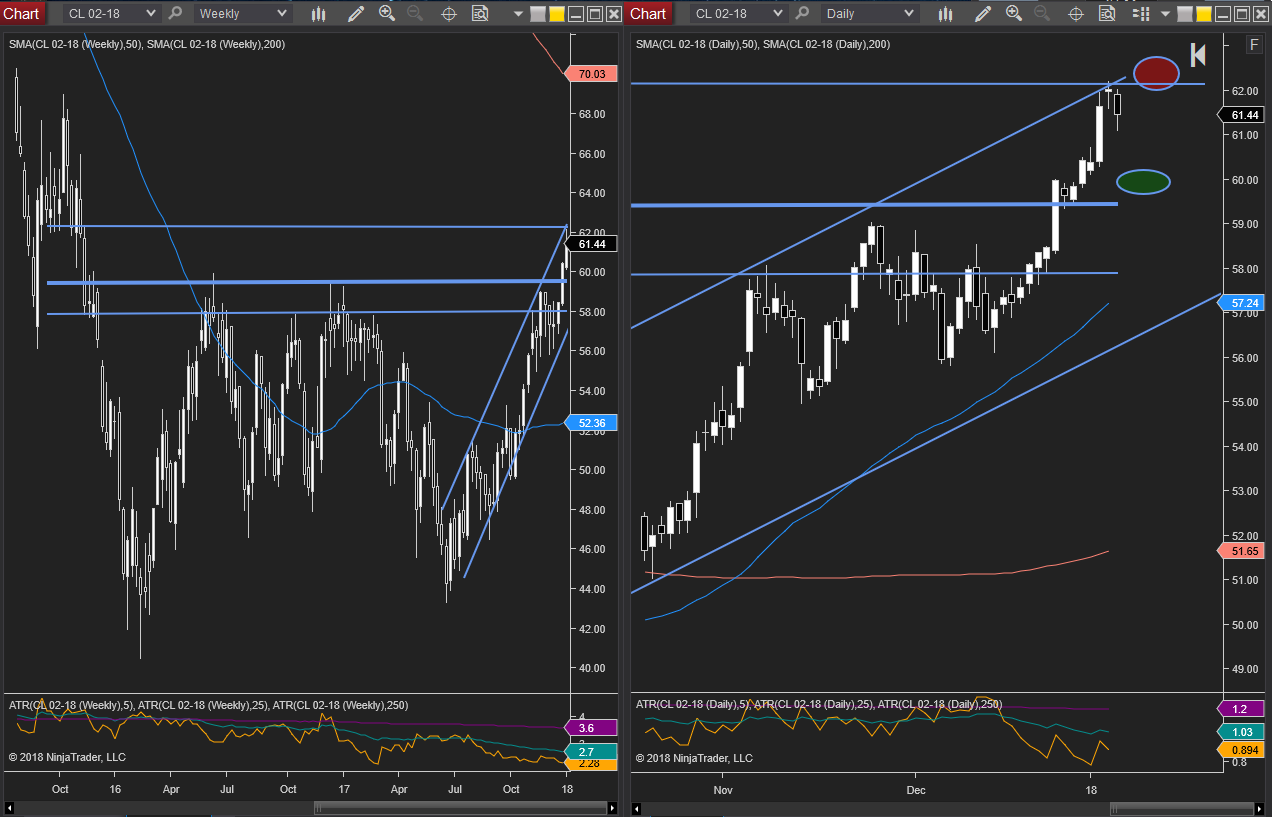Viewport: 1272px width, 817px height.
Task: Click yellow interval link swatch in Daily chart
Action: pos(1204,14)
